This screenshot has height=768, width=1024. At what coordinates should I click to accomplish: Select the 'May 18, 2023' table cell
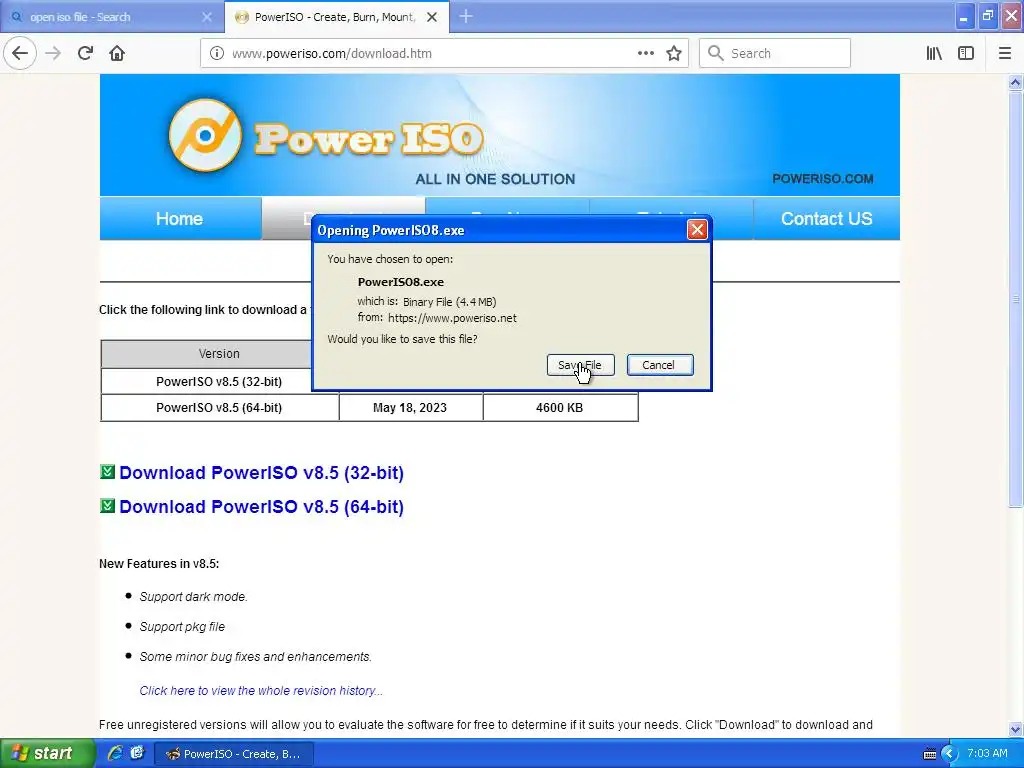pos(410,408)
